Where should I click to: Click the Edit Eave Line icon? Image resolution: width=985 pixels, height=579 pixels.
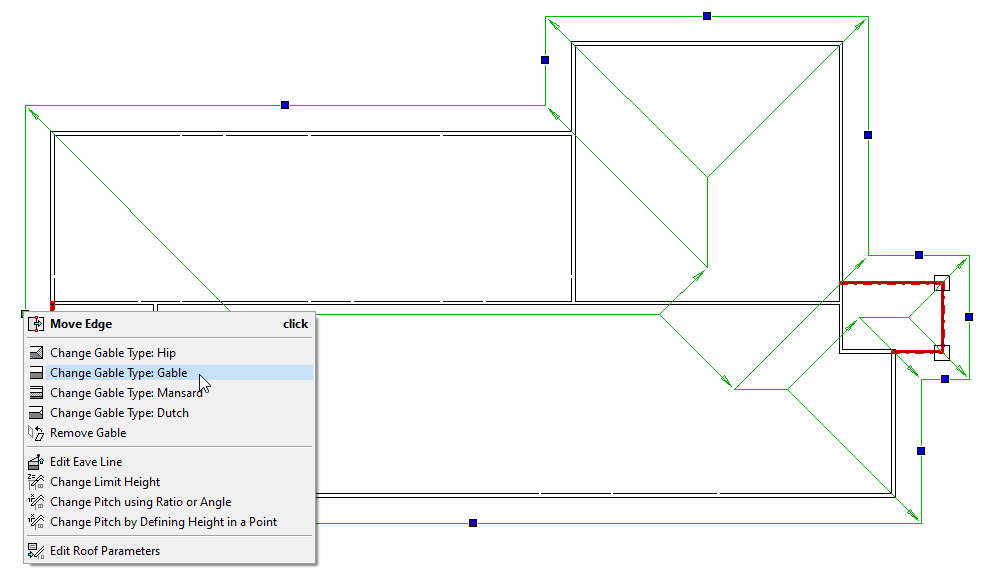click(37, 462)
